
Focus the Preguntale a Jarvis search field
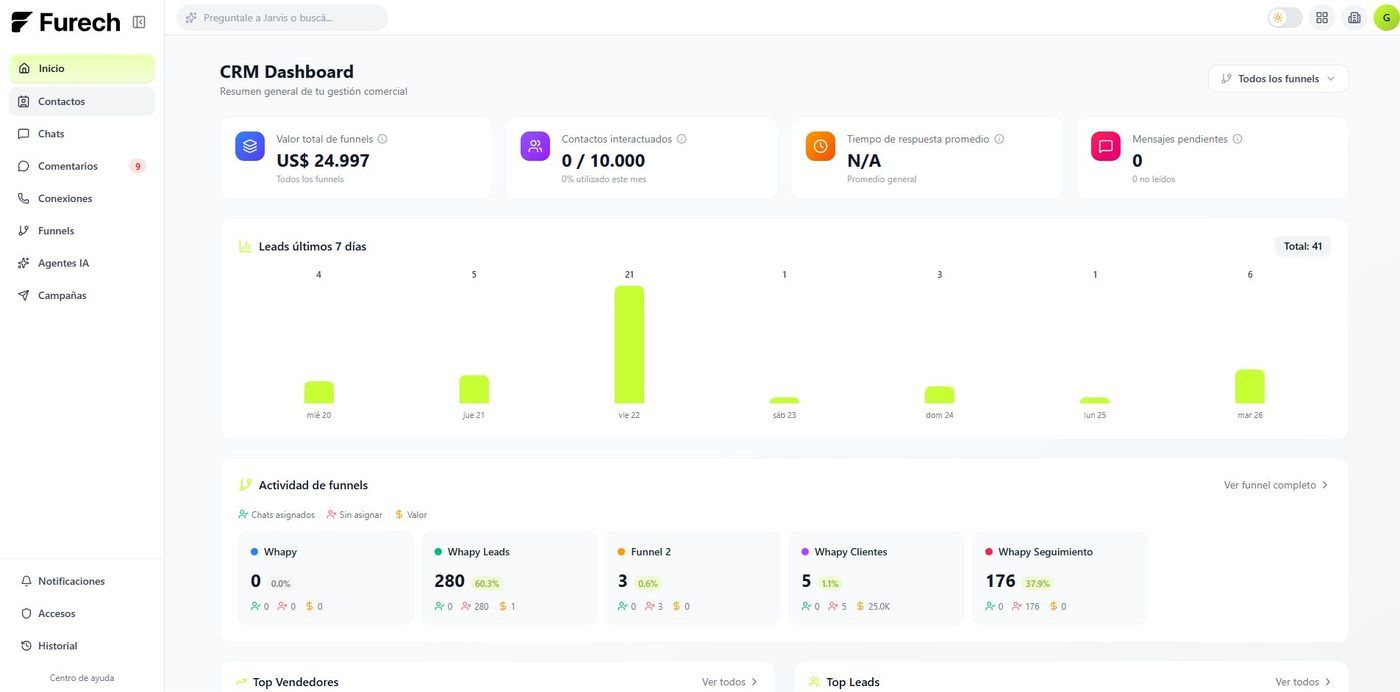283,18
